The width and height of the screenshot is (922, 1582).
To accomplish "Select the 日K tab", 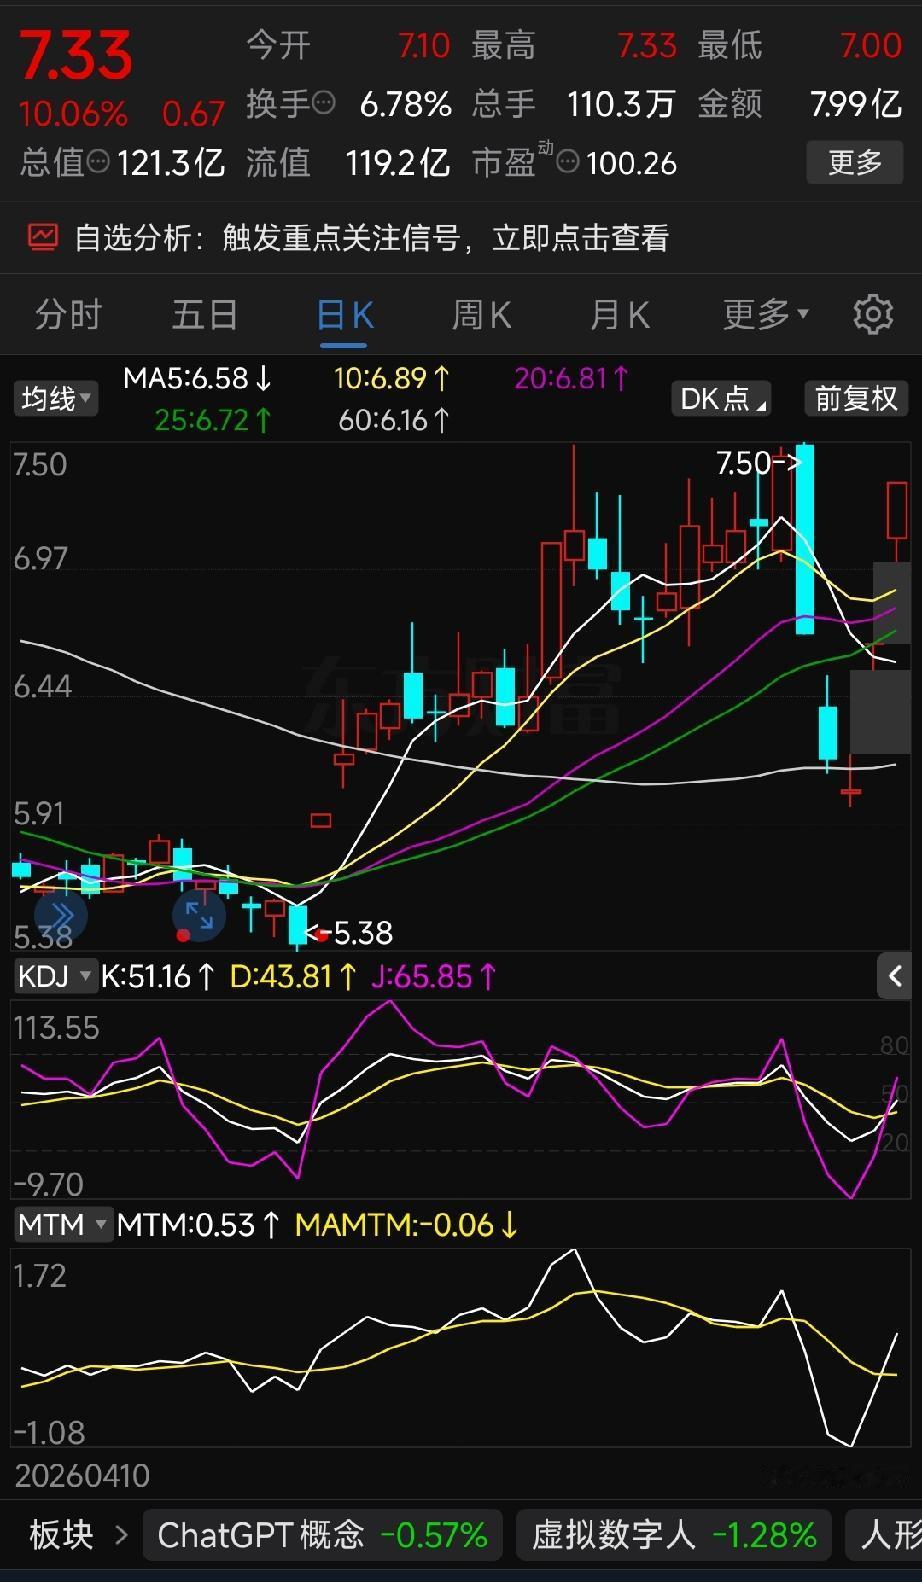I will [345, 314].
